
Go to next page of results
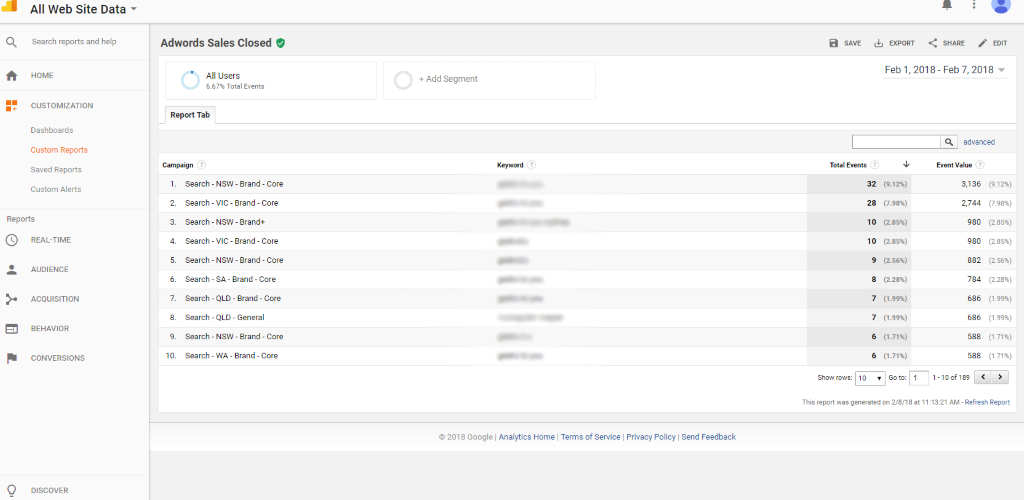[1000, 377]
